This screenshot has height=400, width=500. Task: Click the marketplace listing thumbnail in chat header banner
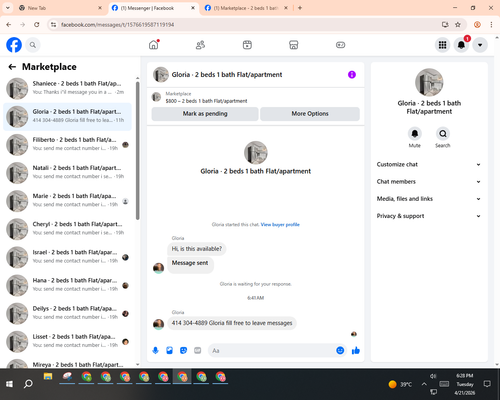156,97
